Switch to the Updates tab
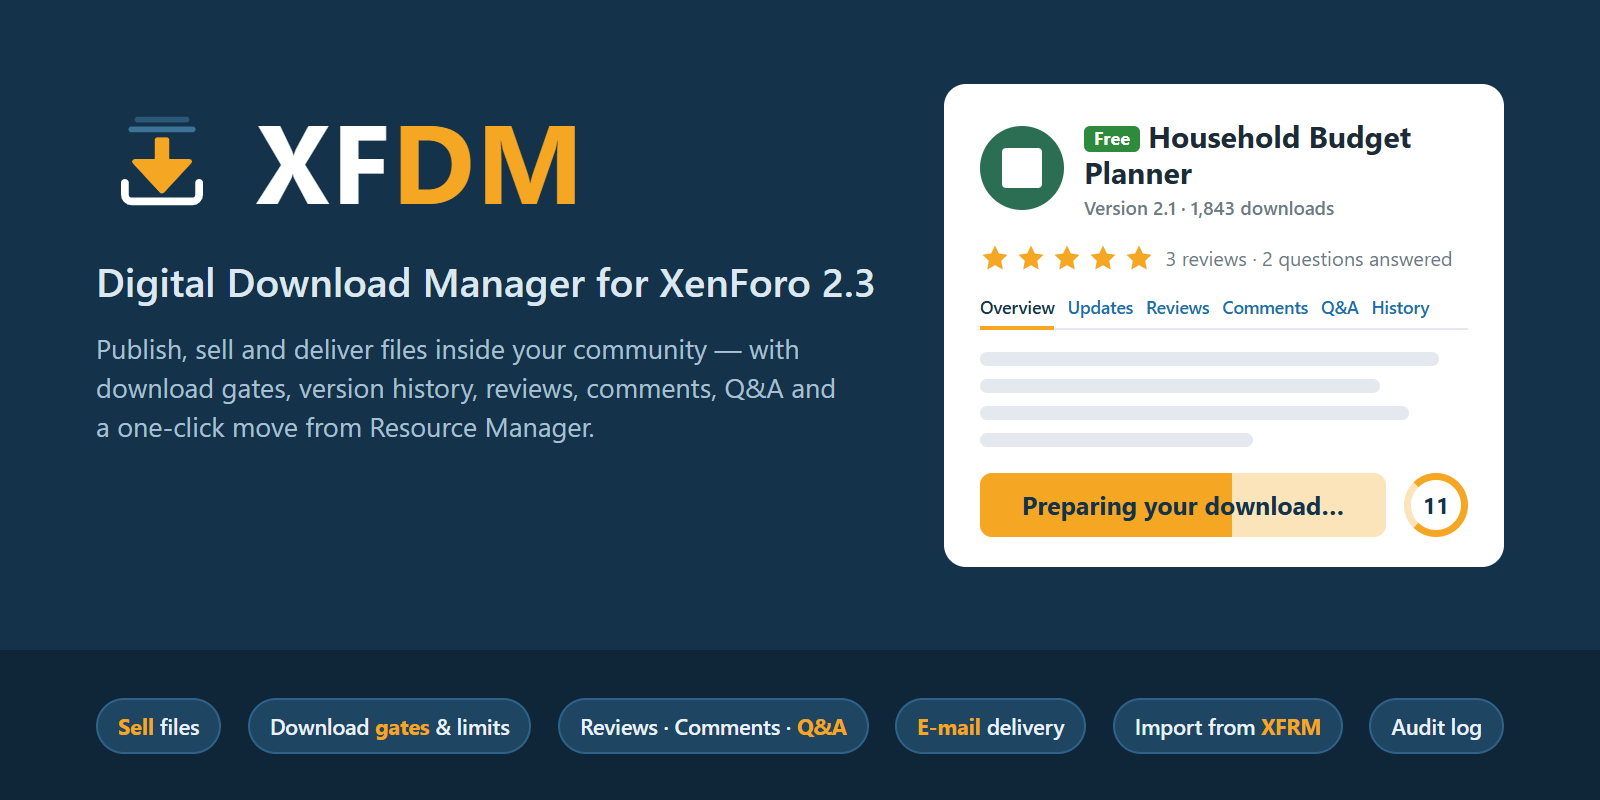Screen dimensions: 1600x800 [1100, 308]
